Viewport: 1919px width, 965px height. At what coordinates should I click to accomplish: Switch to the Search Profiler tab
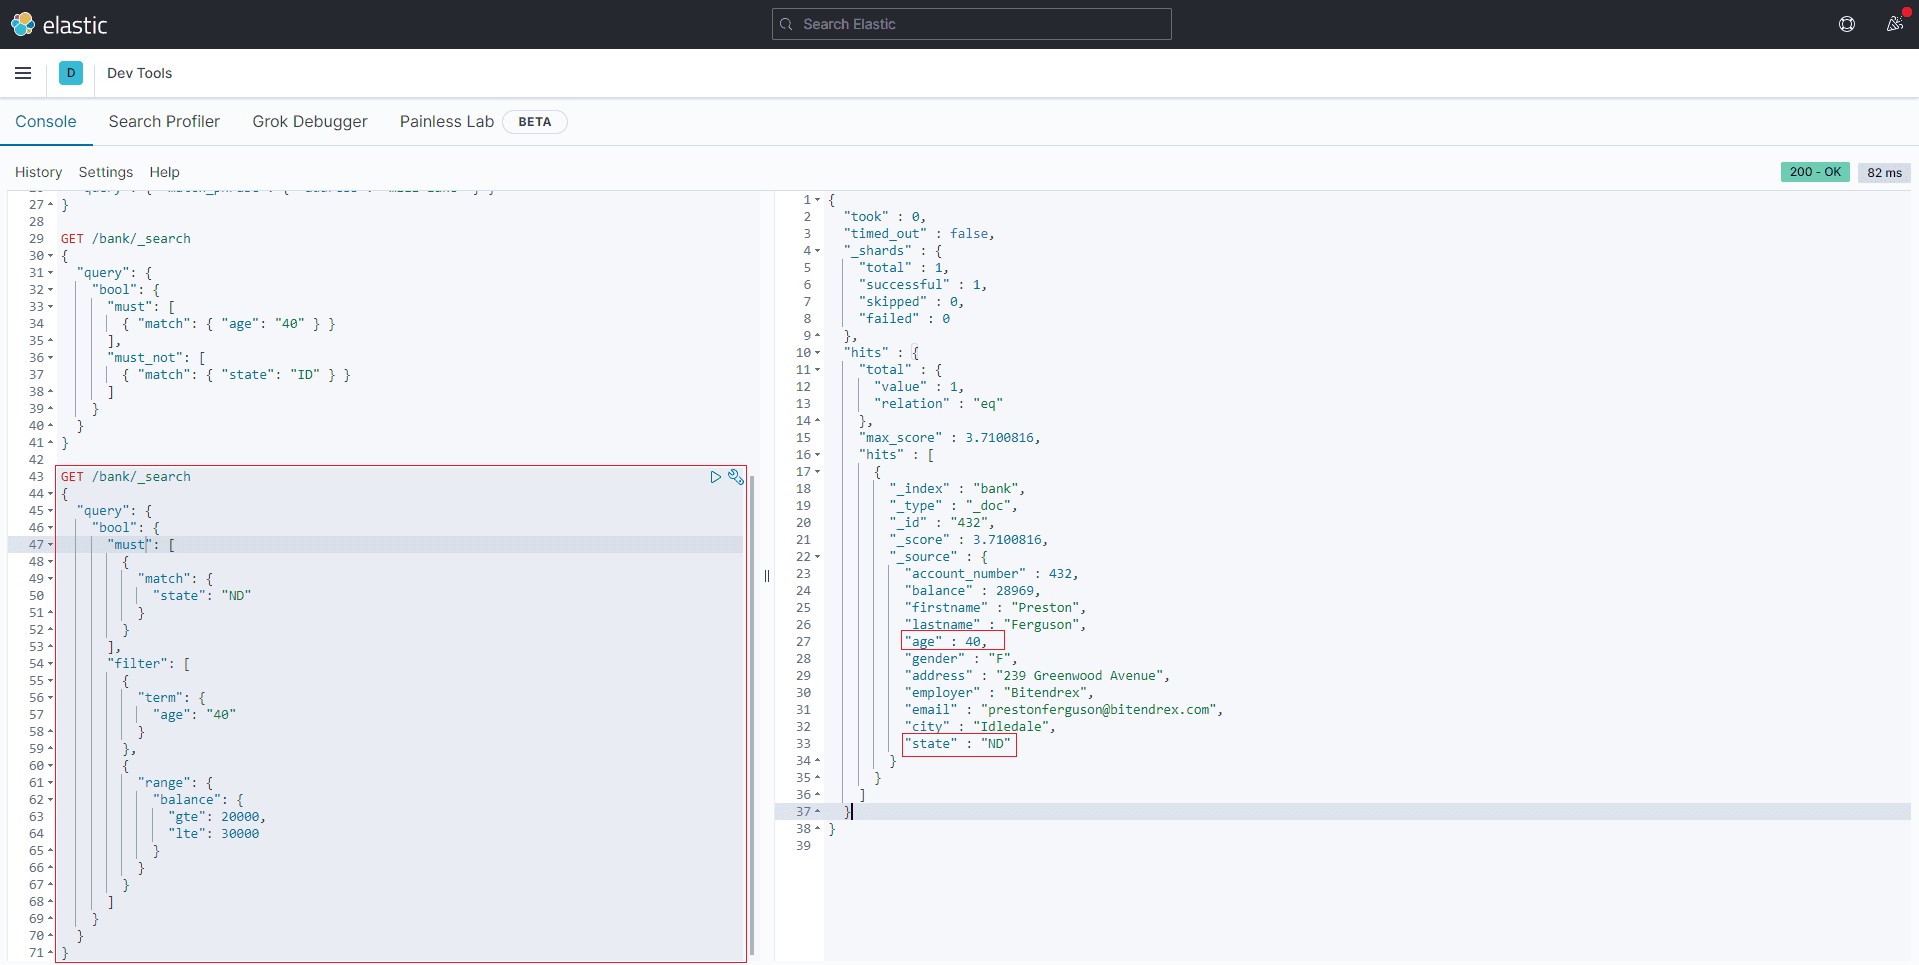tap(164, 122)
